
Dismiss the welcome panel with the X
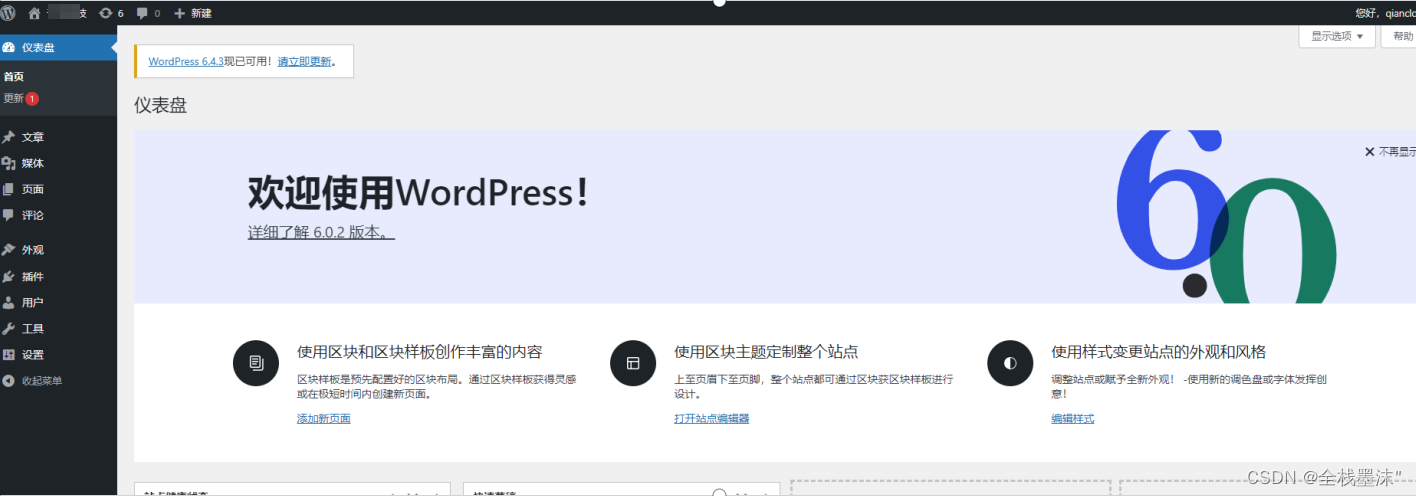1370,152
